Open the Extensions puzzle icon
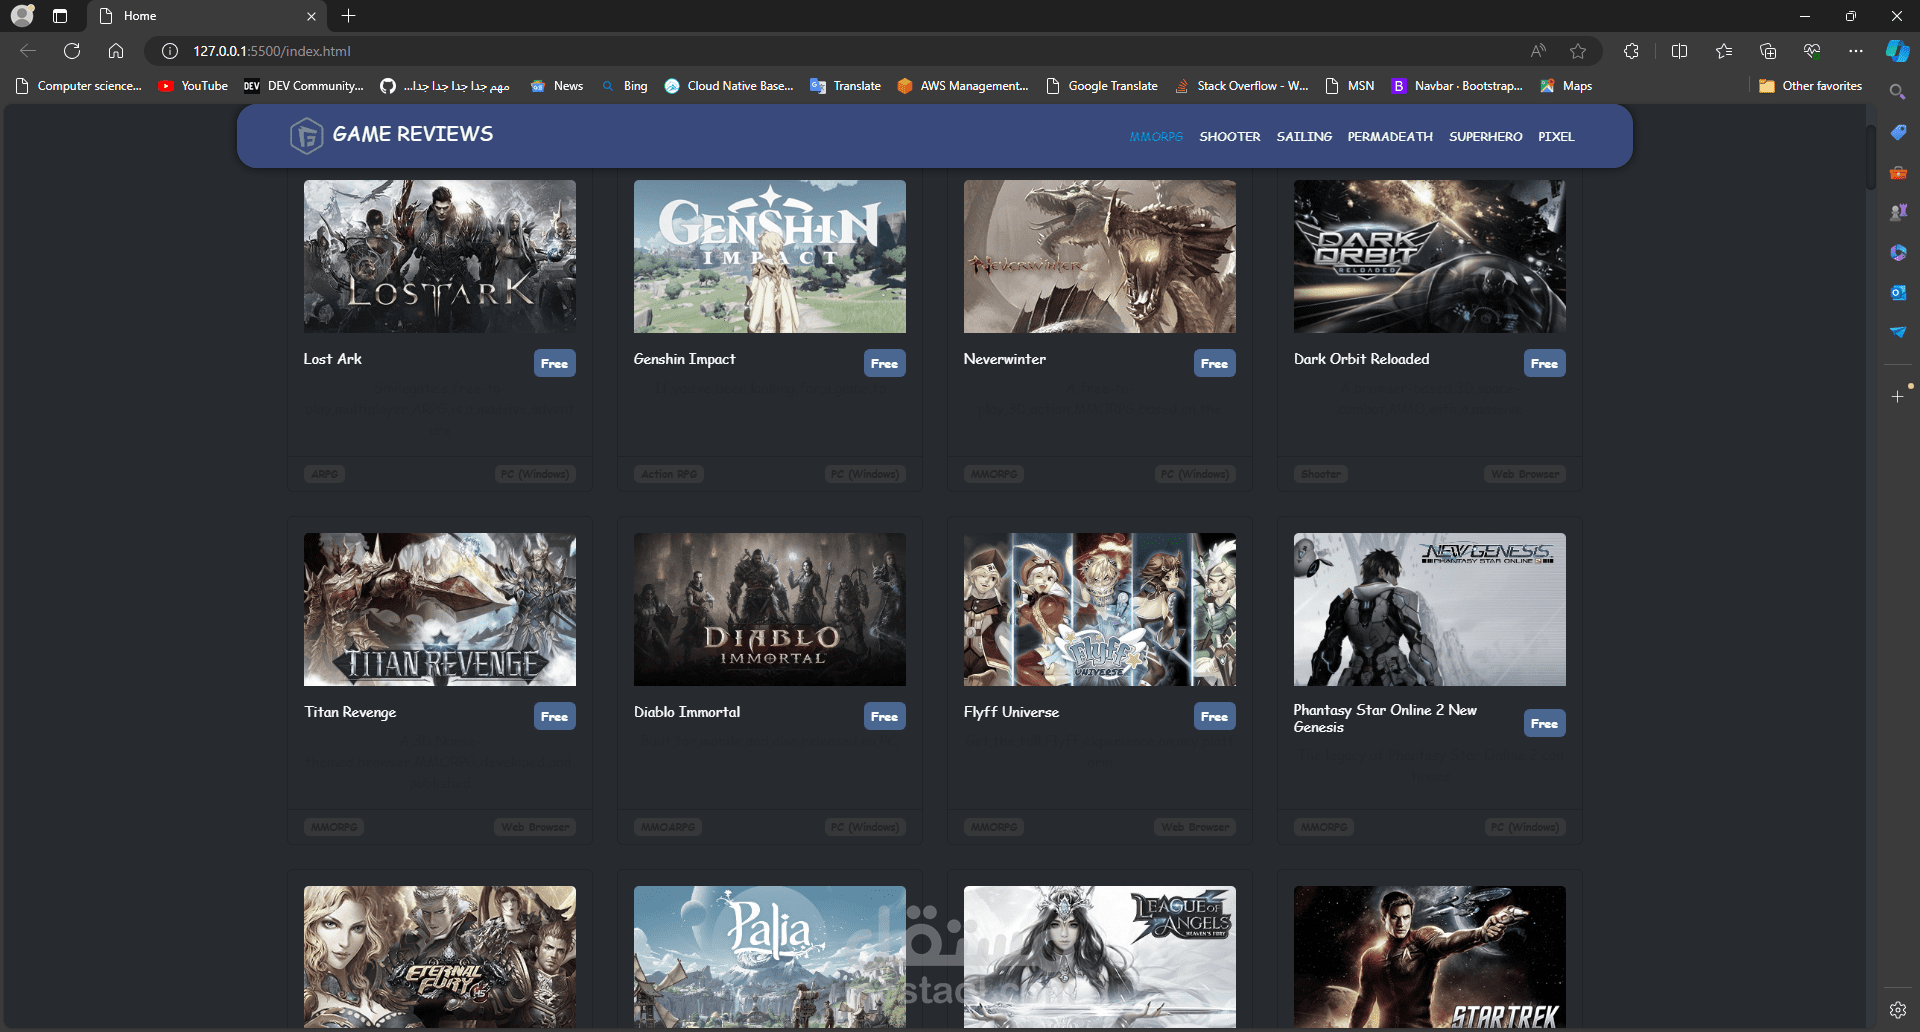1920x1032 pixels. pos(1631,51)
